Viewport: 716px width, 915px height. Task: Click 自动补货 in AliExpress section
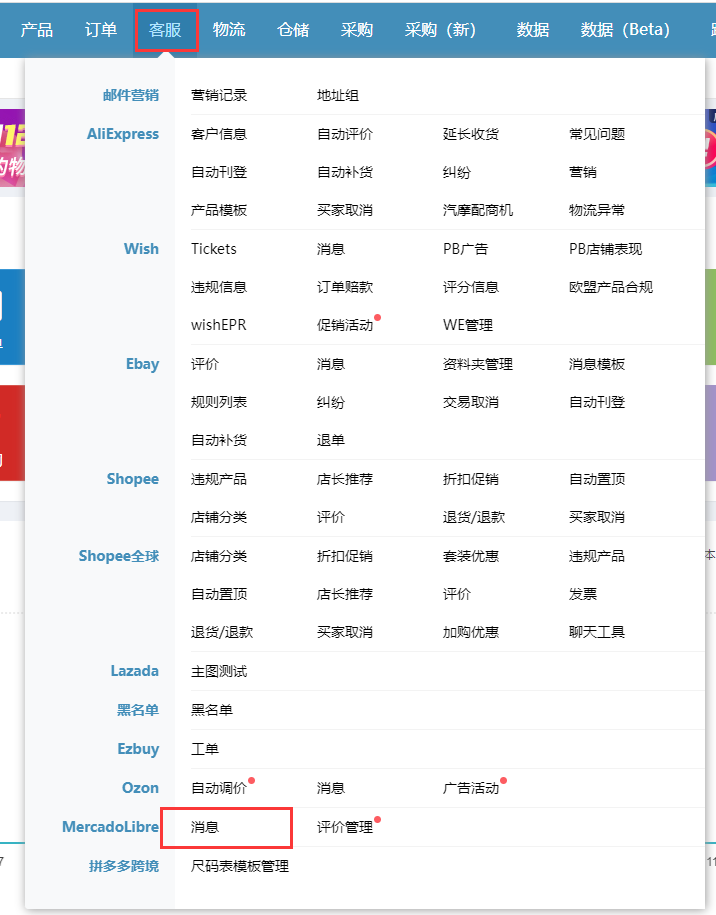coord(345,172)
